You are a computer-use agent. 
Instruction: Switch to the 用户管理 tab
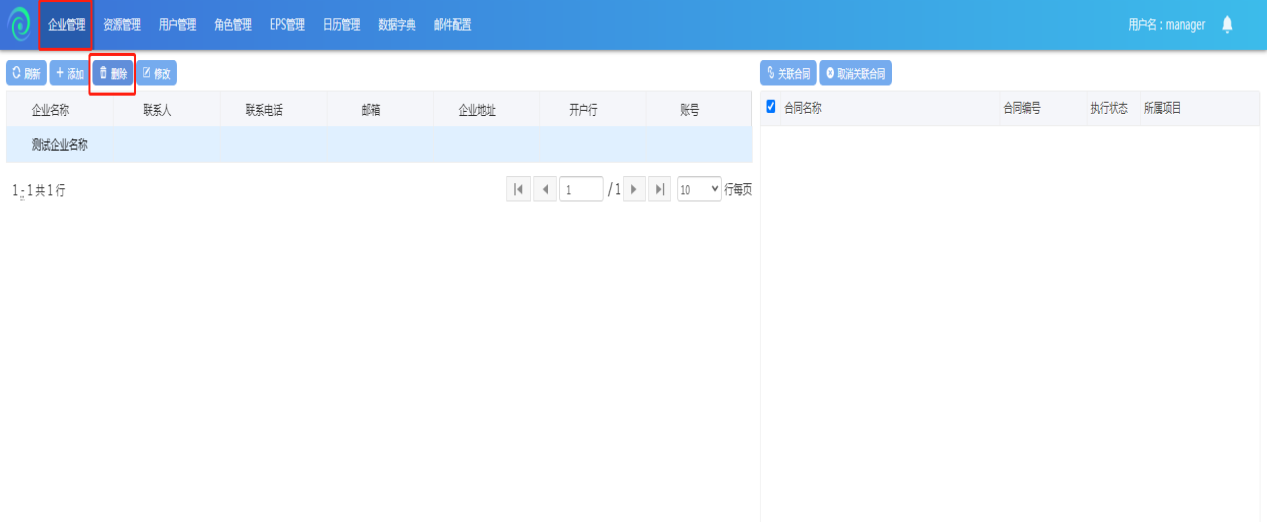tap(177, 25)
